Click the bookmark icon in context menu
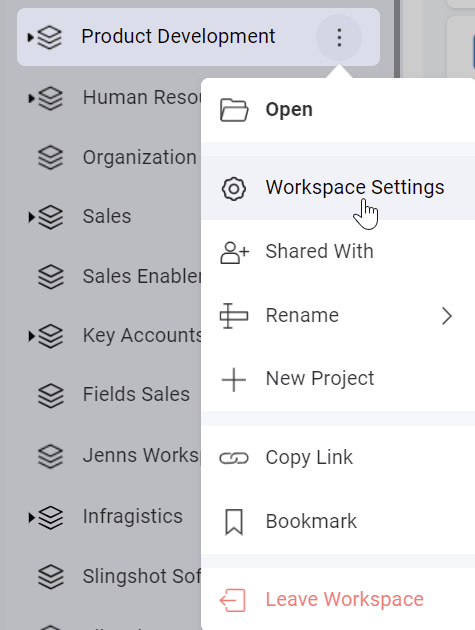The height and width of the screenshot is (630, 475). click(x=234, y=522)
